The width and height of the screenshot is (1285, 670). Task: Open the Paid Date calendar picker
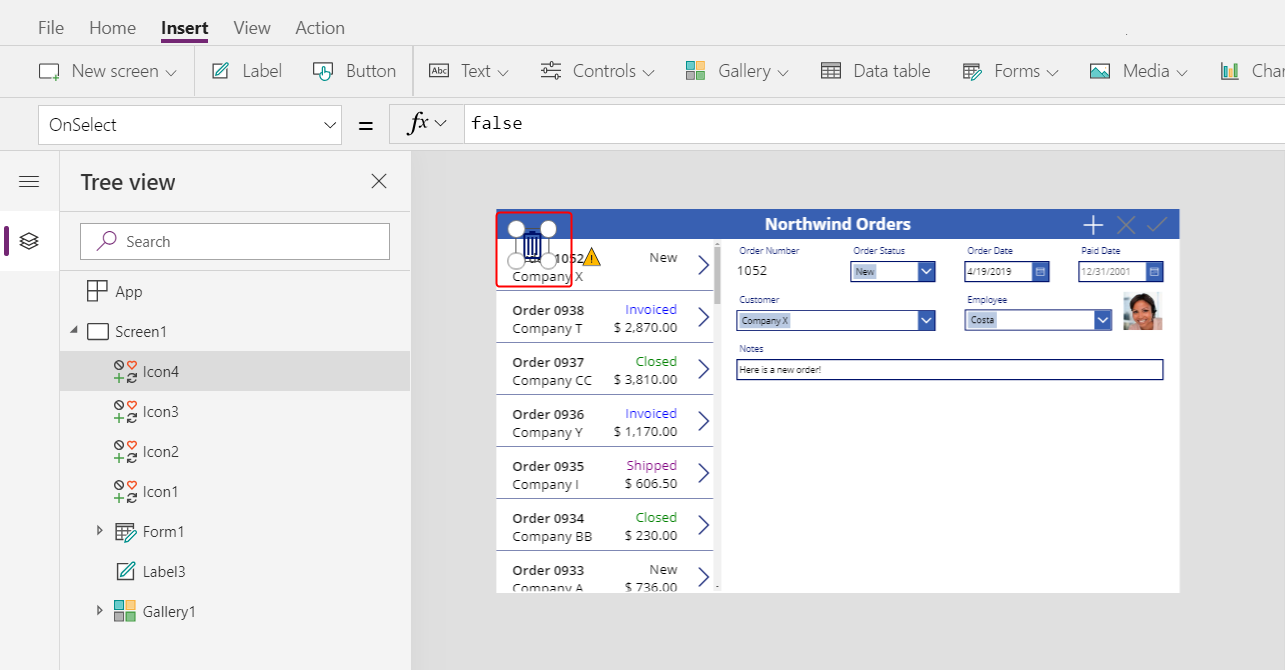click(1154, 271)
